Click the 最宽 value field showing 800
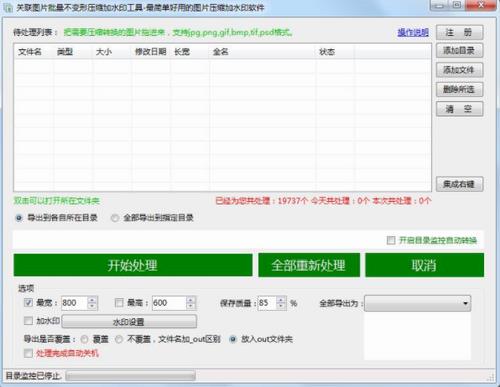 tap(74, 303)
